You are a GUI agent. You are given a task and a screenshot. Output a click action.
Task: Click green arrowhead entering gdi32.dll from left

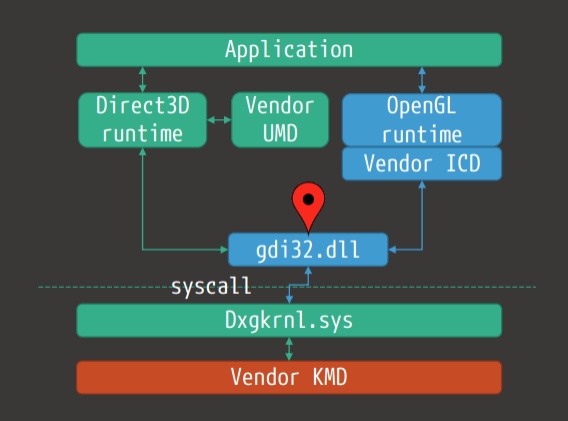coord(224,250)
